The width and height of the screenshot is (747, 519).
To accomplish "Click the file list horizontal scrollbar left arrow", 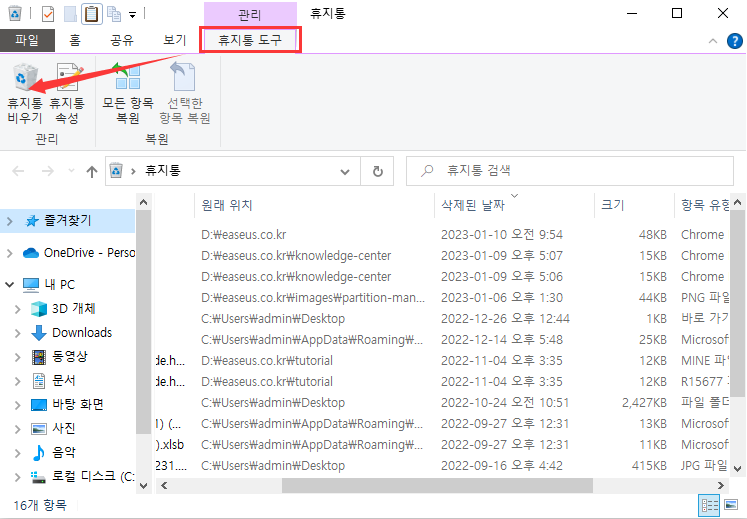I will [164, 485].
